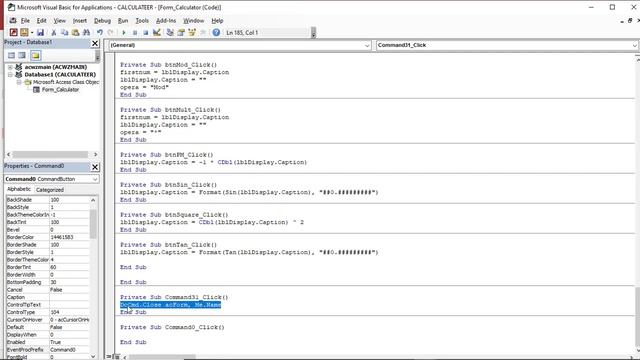
Task: Select the ControlType property row
Action: point(48,312)
